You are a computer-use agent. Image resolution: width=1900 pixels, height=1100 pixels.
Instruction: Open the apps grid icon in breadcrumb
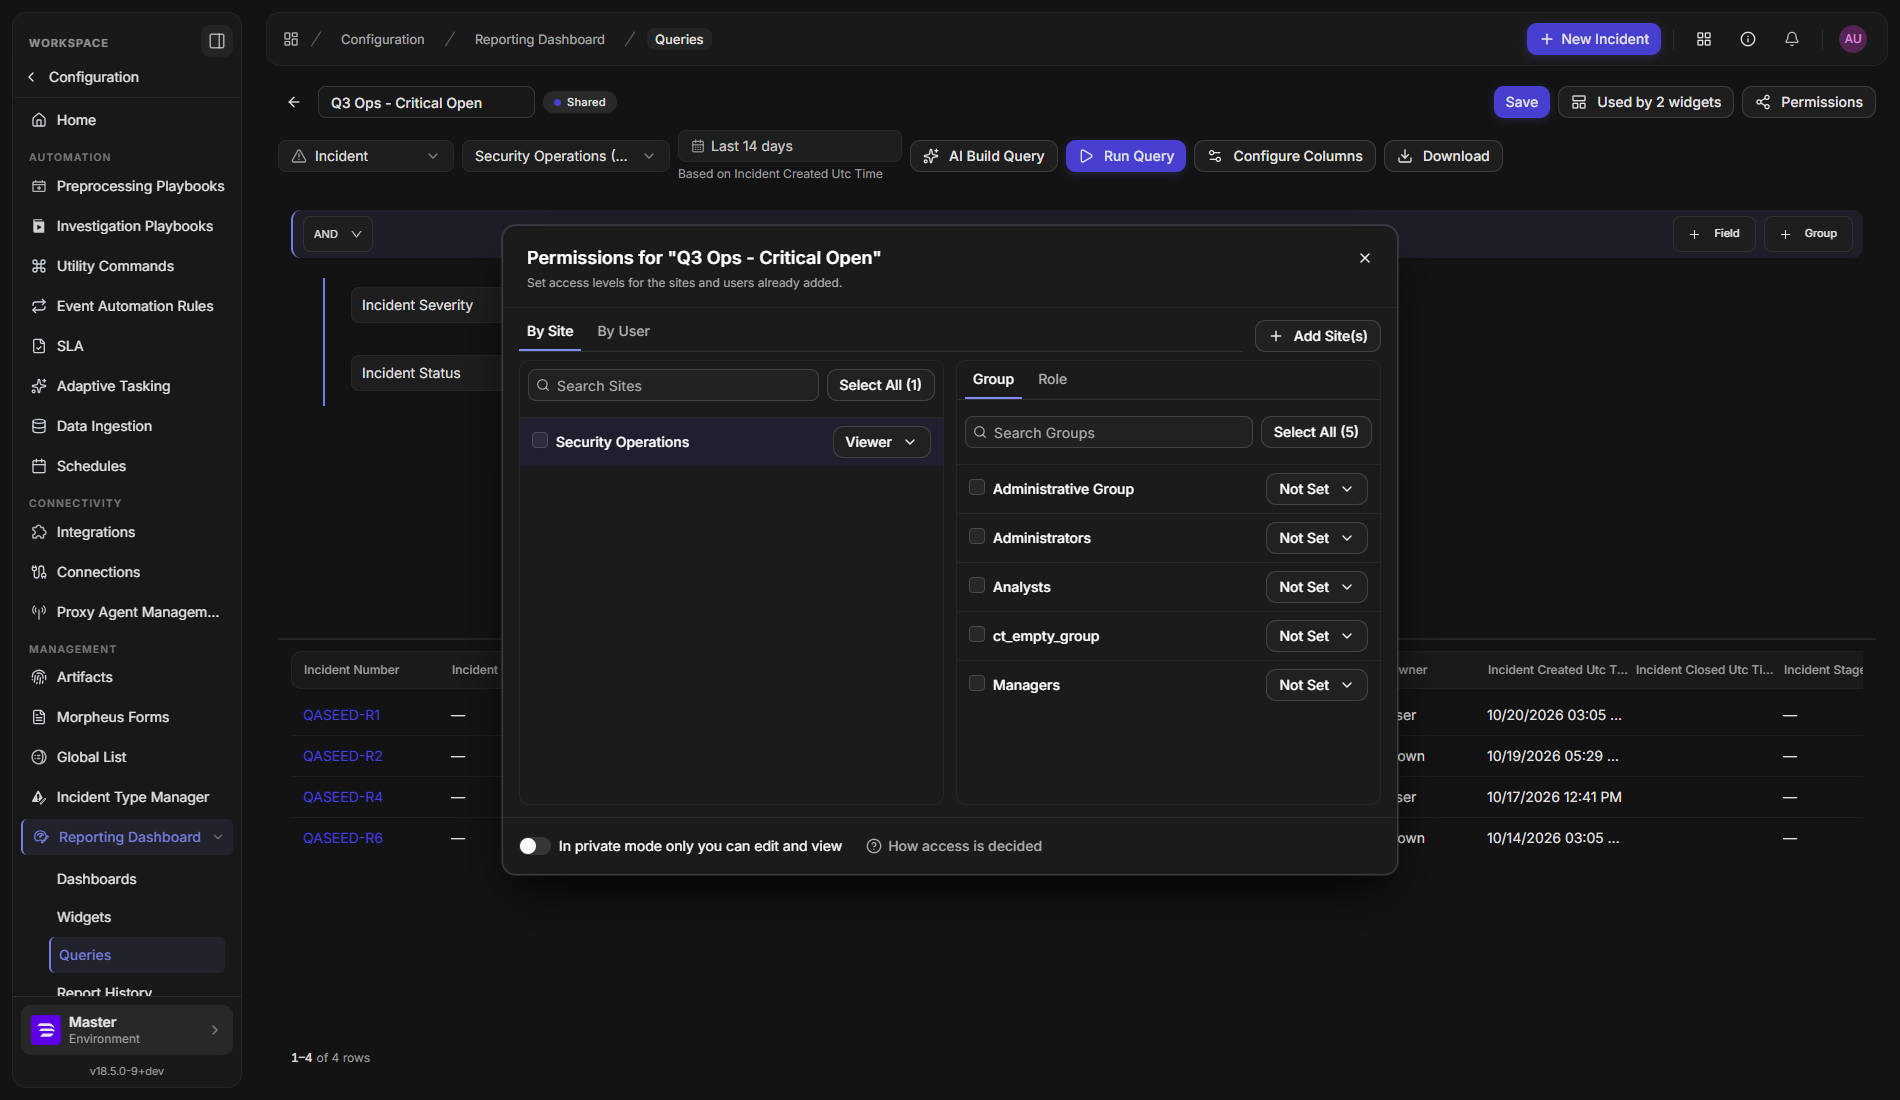(x=291, y=39)
